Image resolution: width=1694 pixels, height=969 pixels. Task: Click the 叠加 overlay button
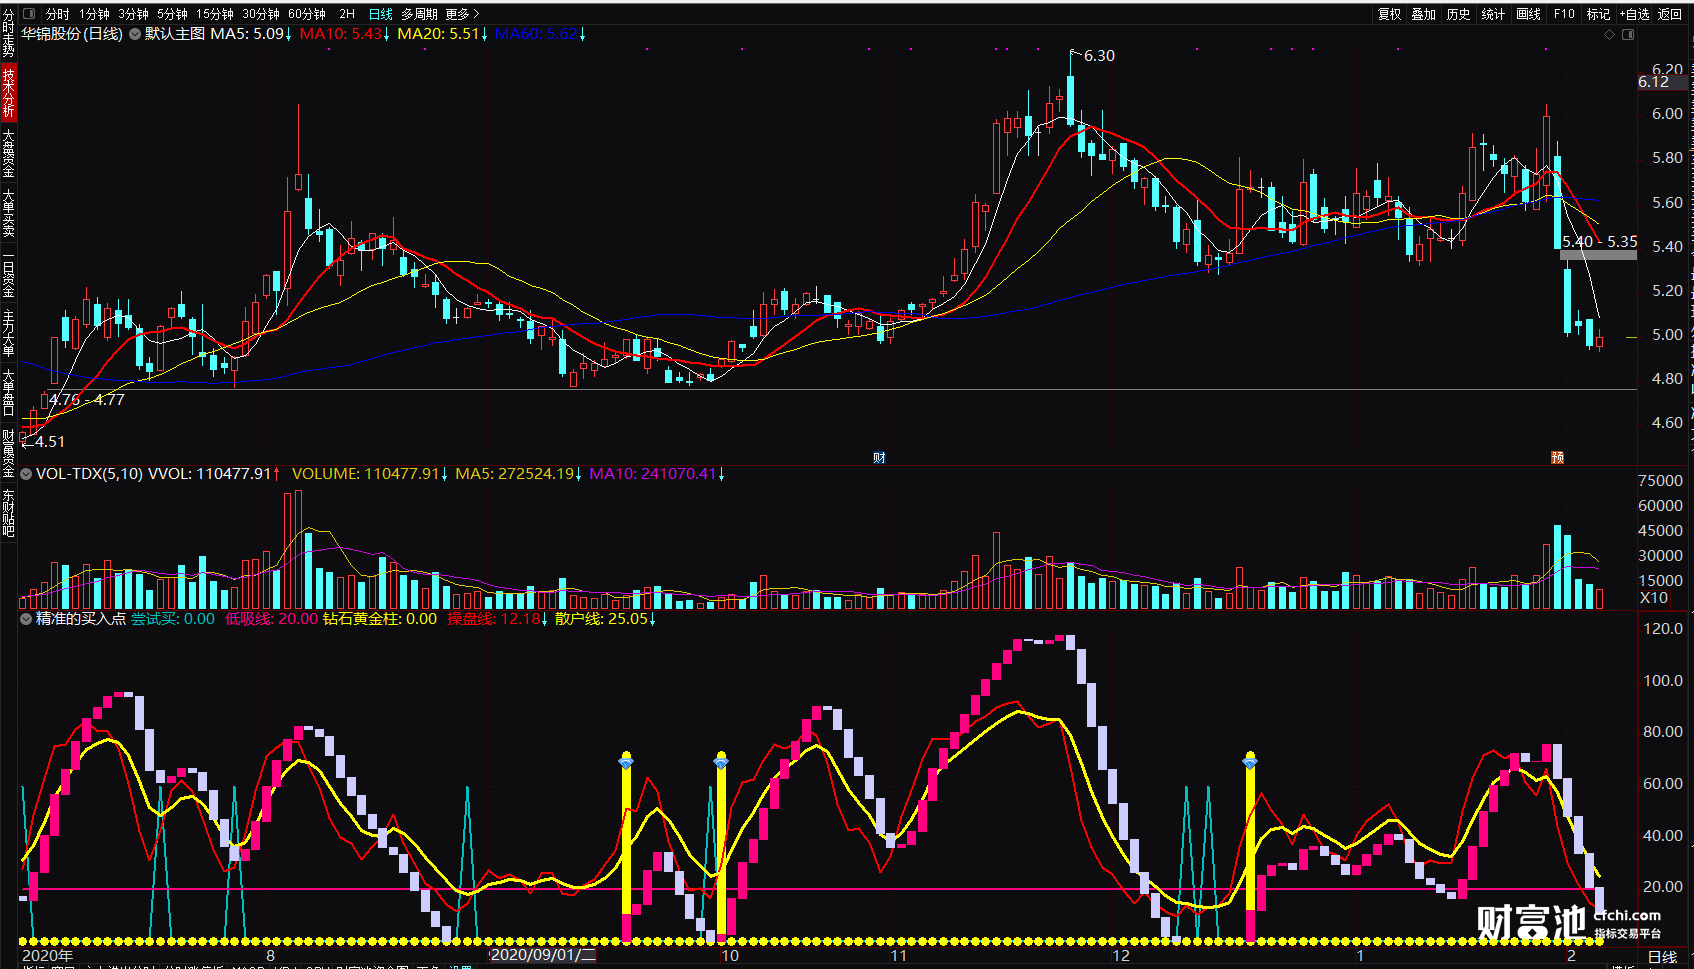1424,14
